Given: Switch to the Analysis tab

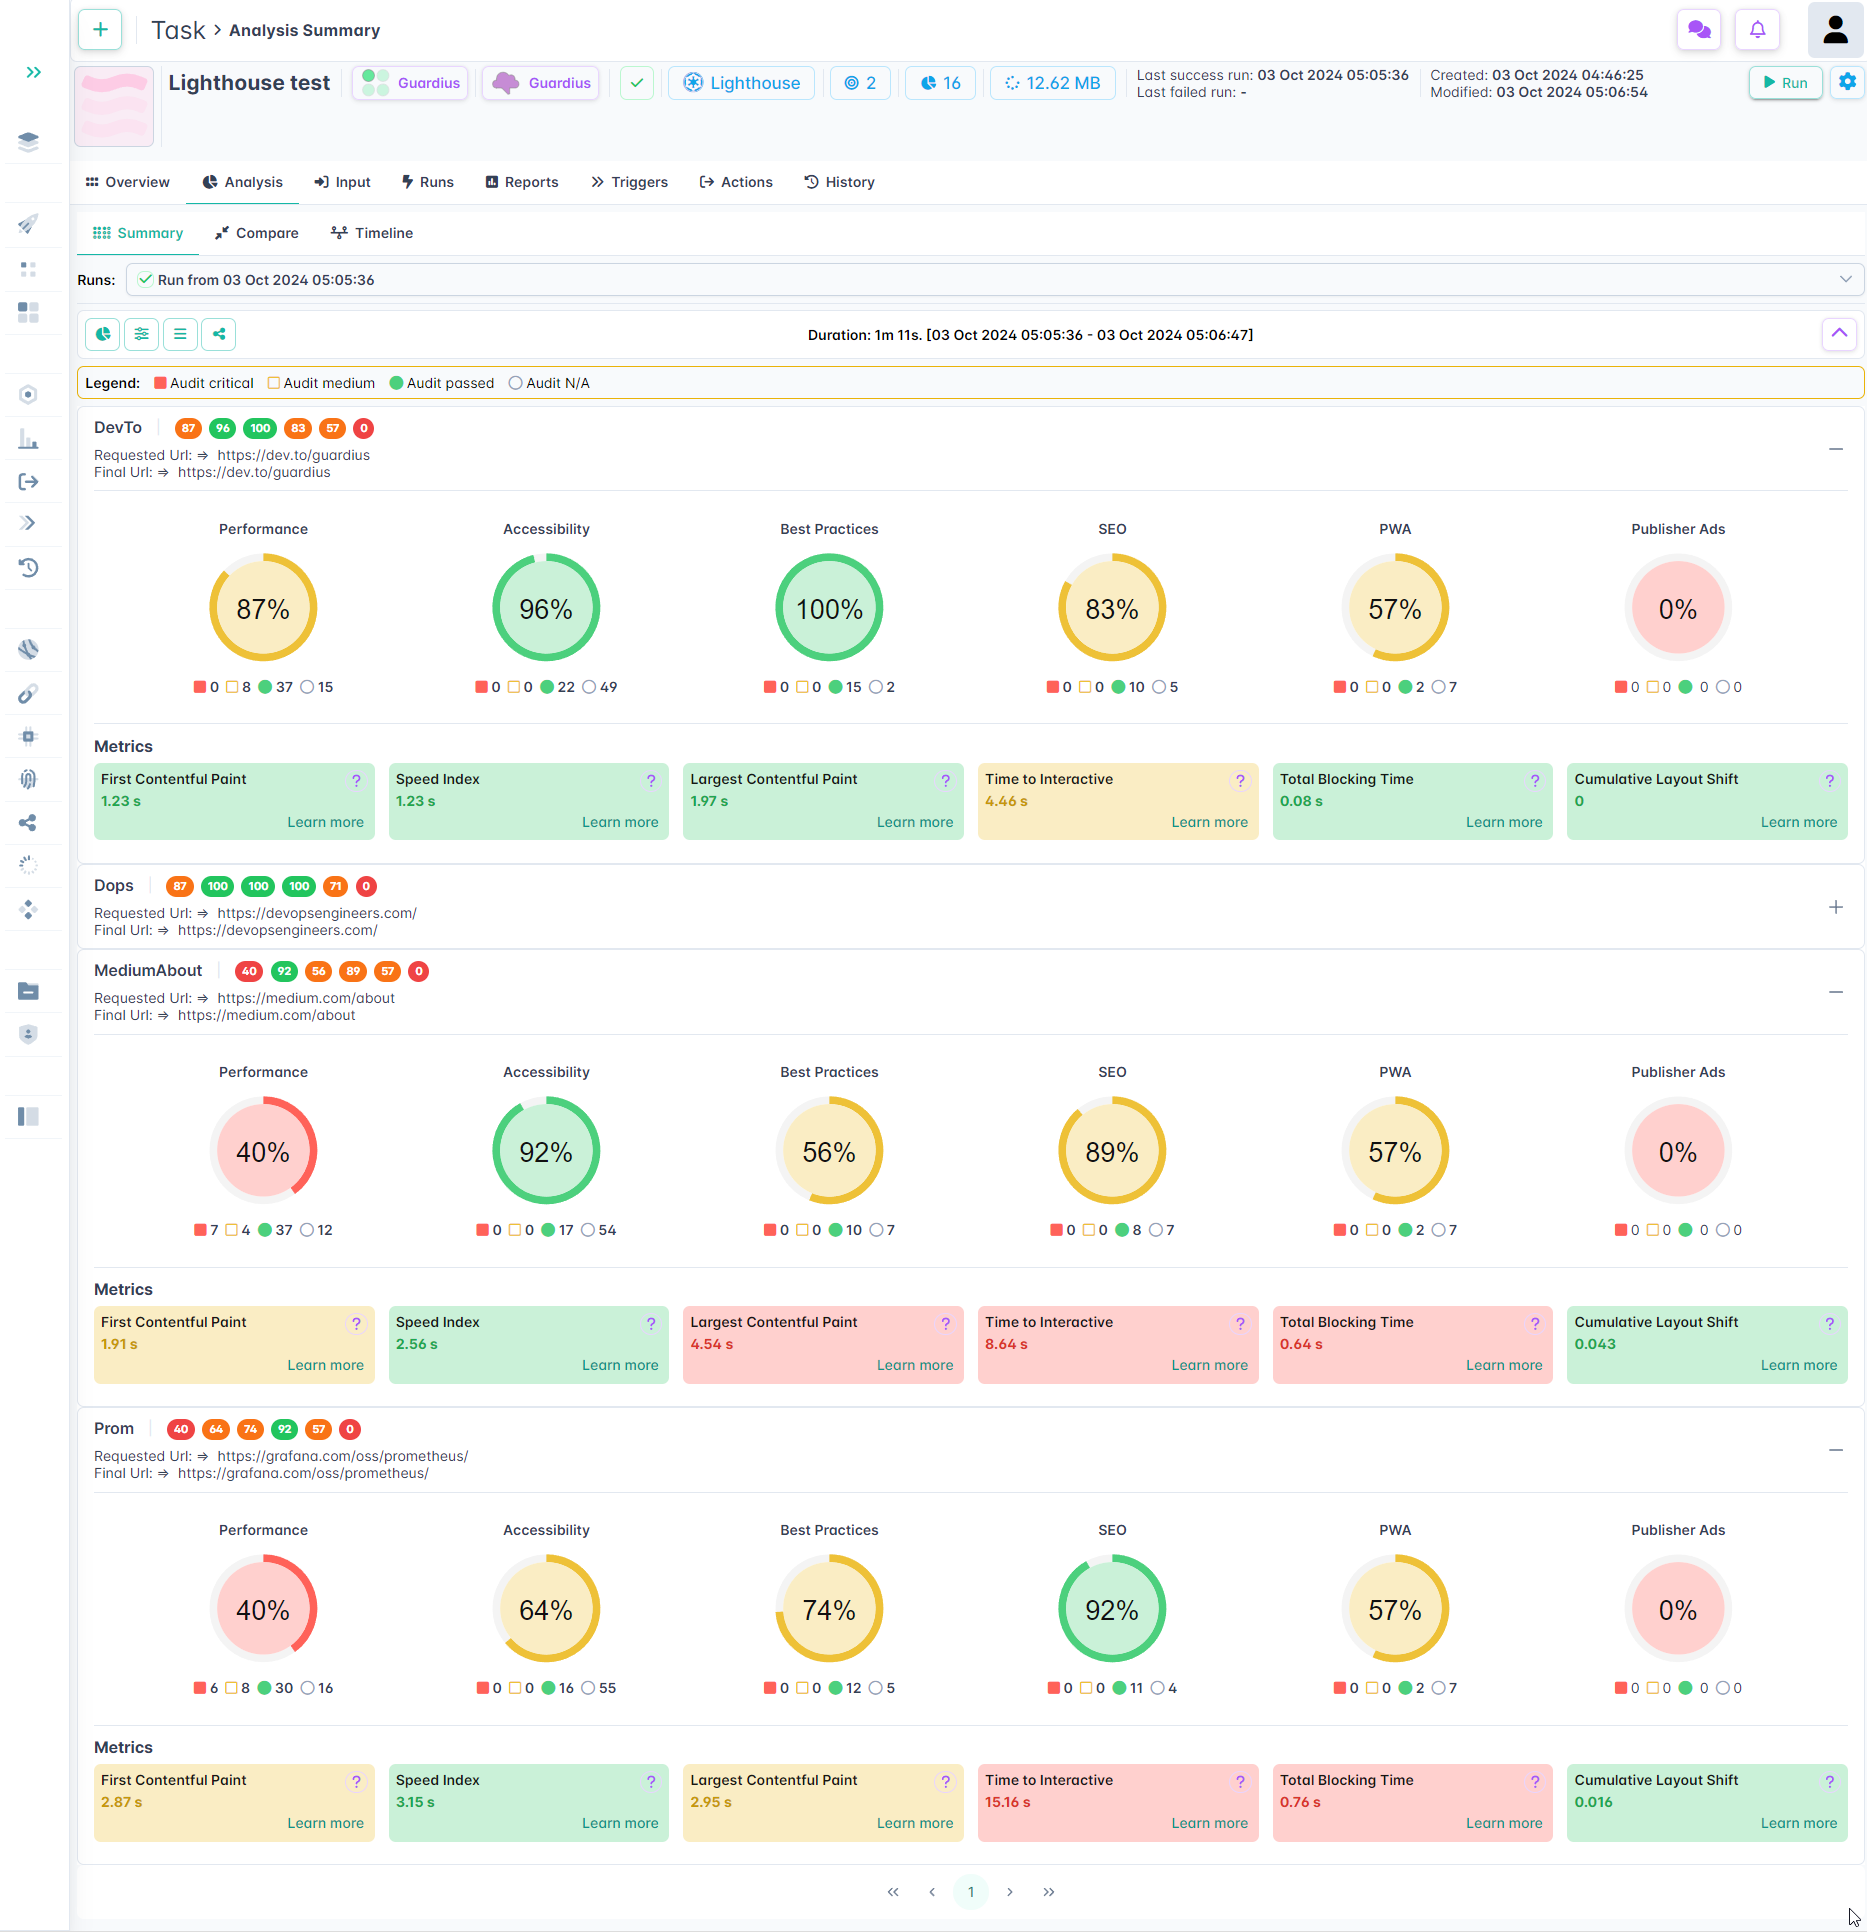Looking at the screenshot, I should [243, 182].
